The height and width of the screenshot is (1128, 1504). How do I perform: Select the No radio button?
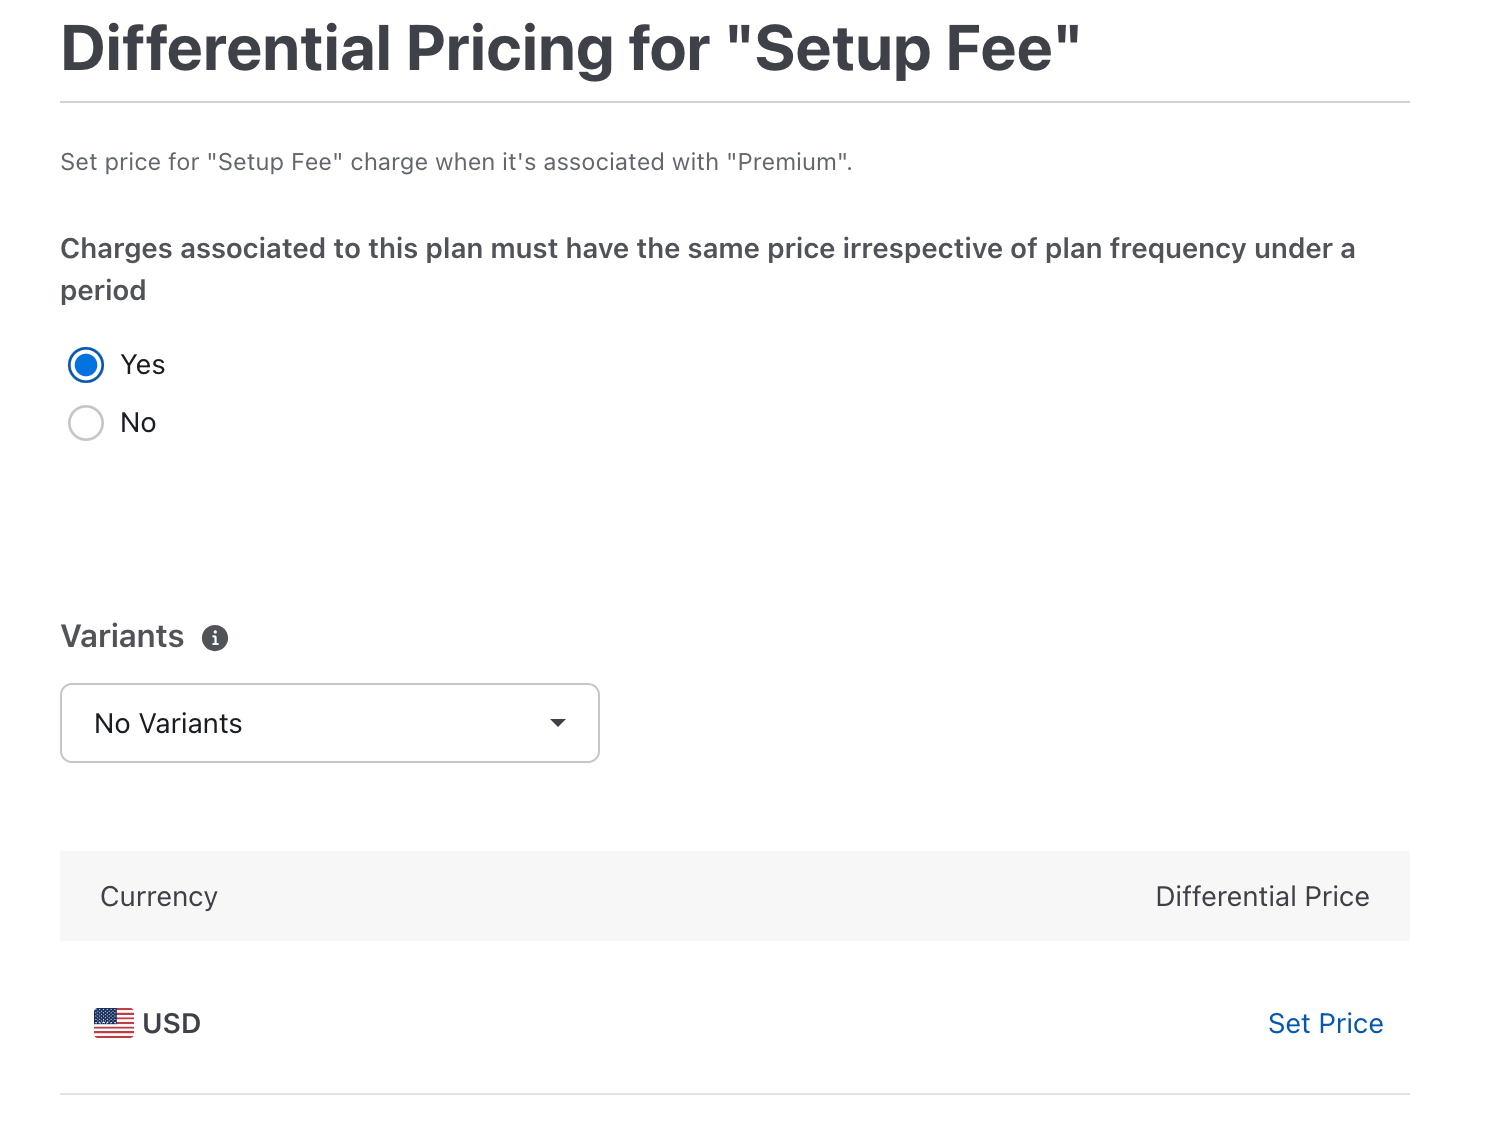[86, 423]
